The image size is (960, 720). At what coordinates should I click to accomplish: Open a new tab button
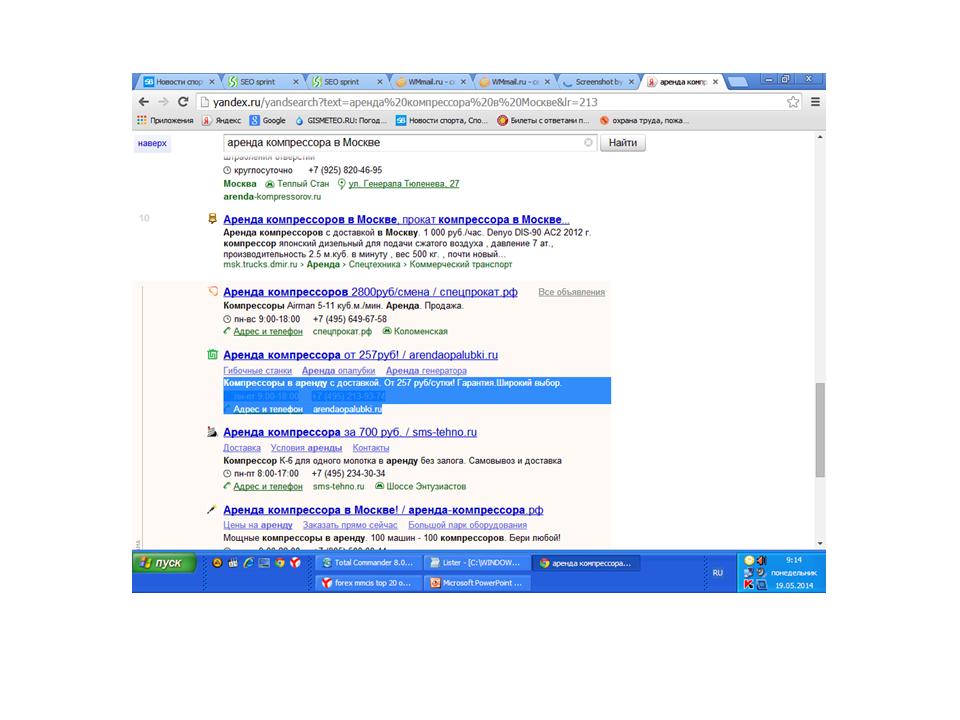[738, 82]
